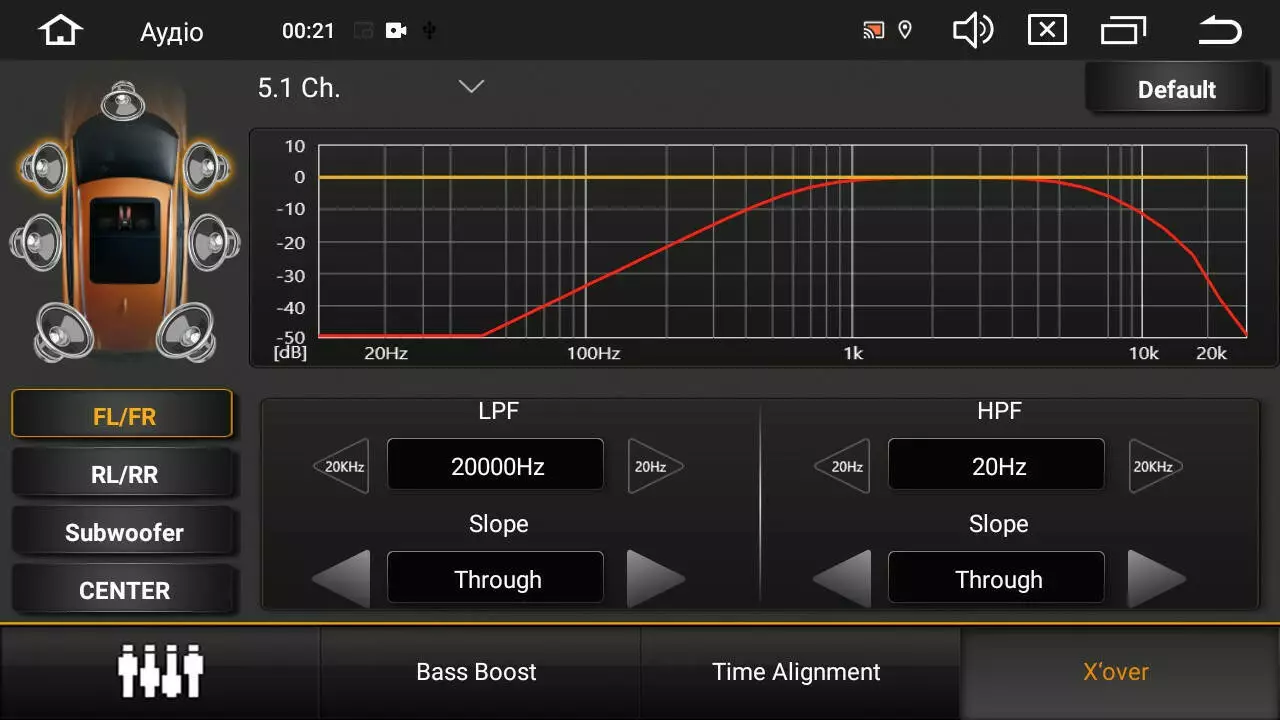The width and height of the screenshot is (1280, 720).
Task: Expand the 5.1 Ch. dropdown
Action: [x=470, y=87]
